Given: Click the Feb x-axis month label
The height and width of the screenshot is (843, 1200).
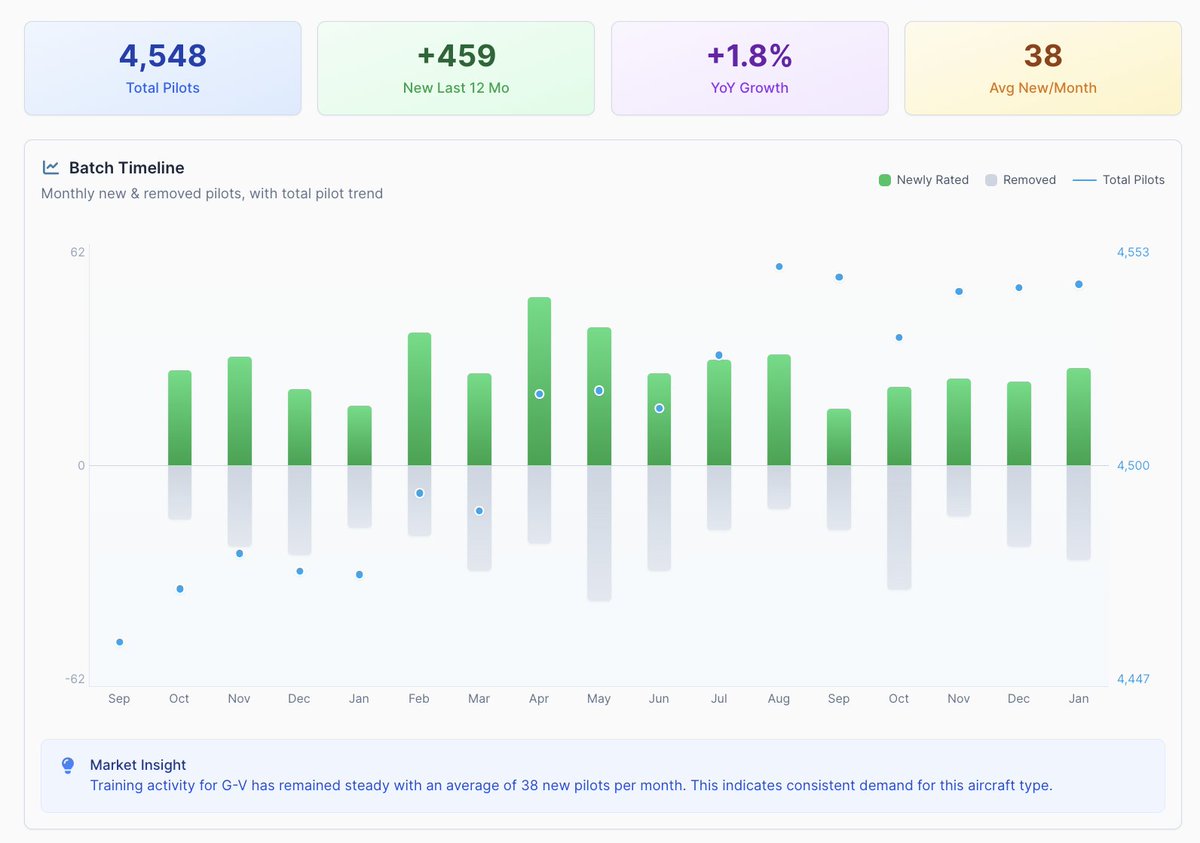Looking at the screenshot, I should click(419, 699).
